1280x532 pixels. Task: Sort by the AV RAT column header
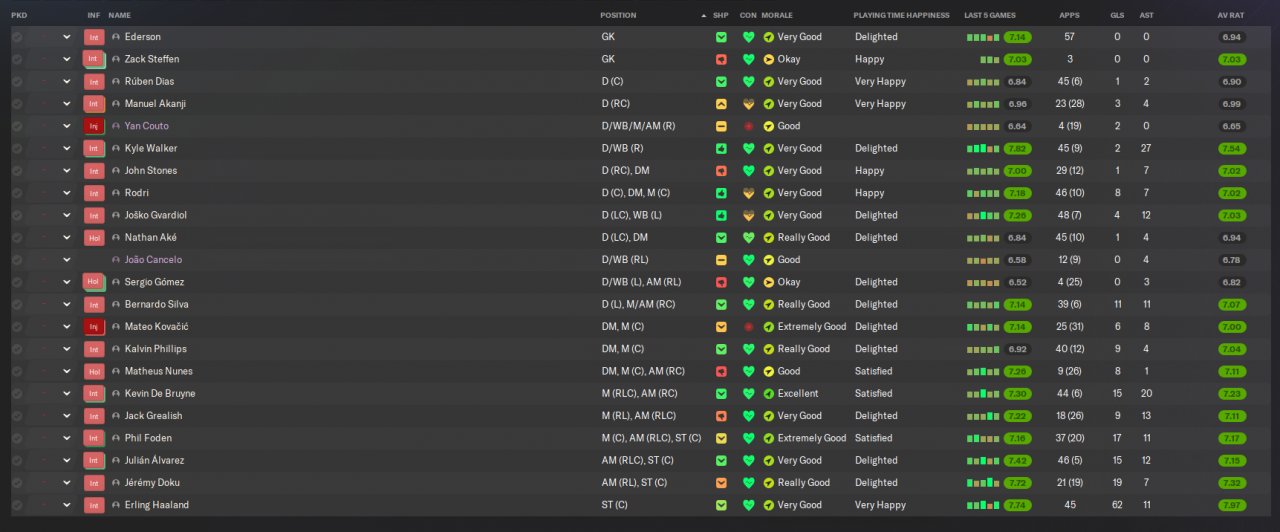coord(1231,16)
